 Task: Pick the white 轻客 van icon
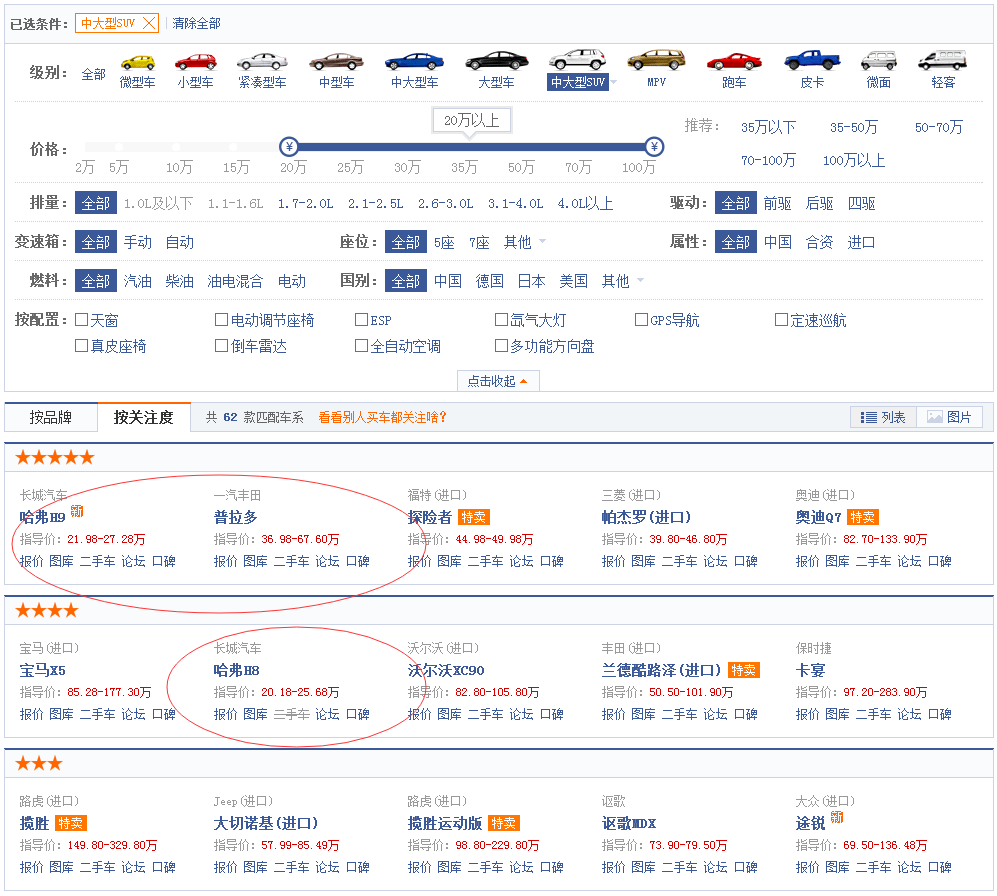[x=942, y=60]
